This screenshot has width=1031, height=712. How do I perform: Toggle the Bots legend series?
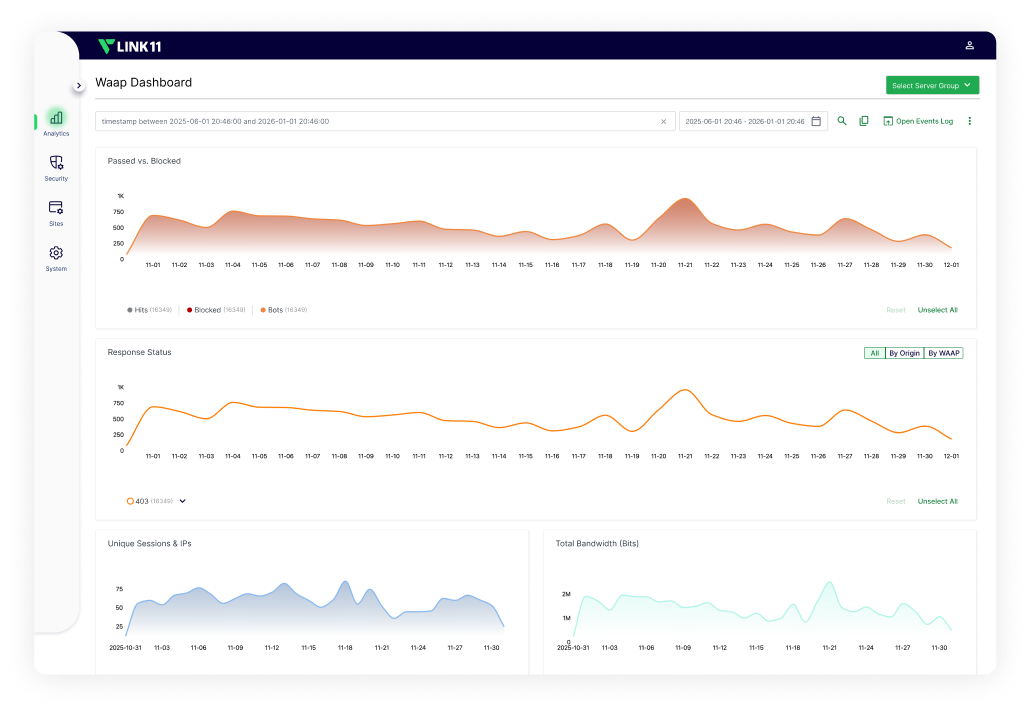click(274, 310)
